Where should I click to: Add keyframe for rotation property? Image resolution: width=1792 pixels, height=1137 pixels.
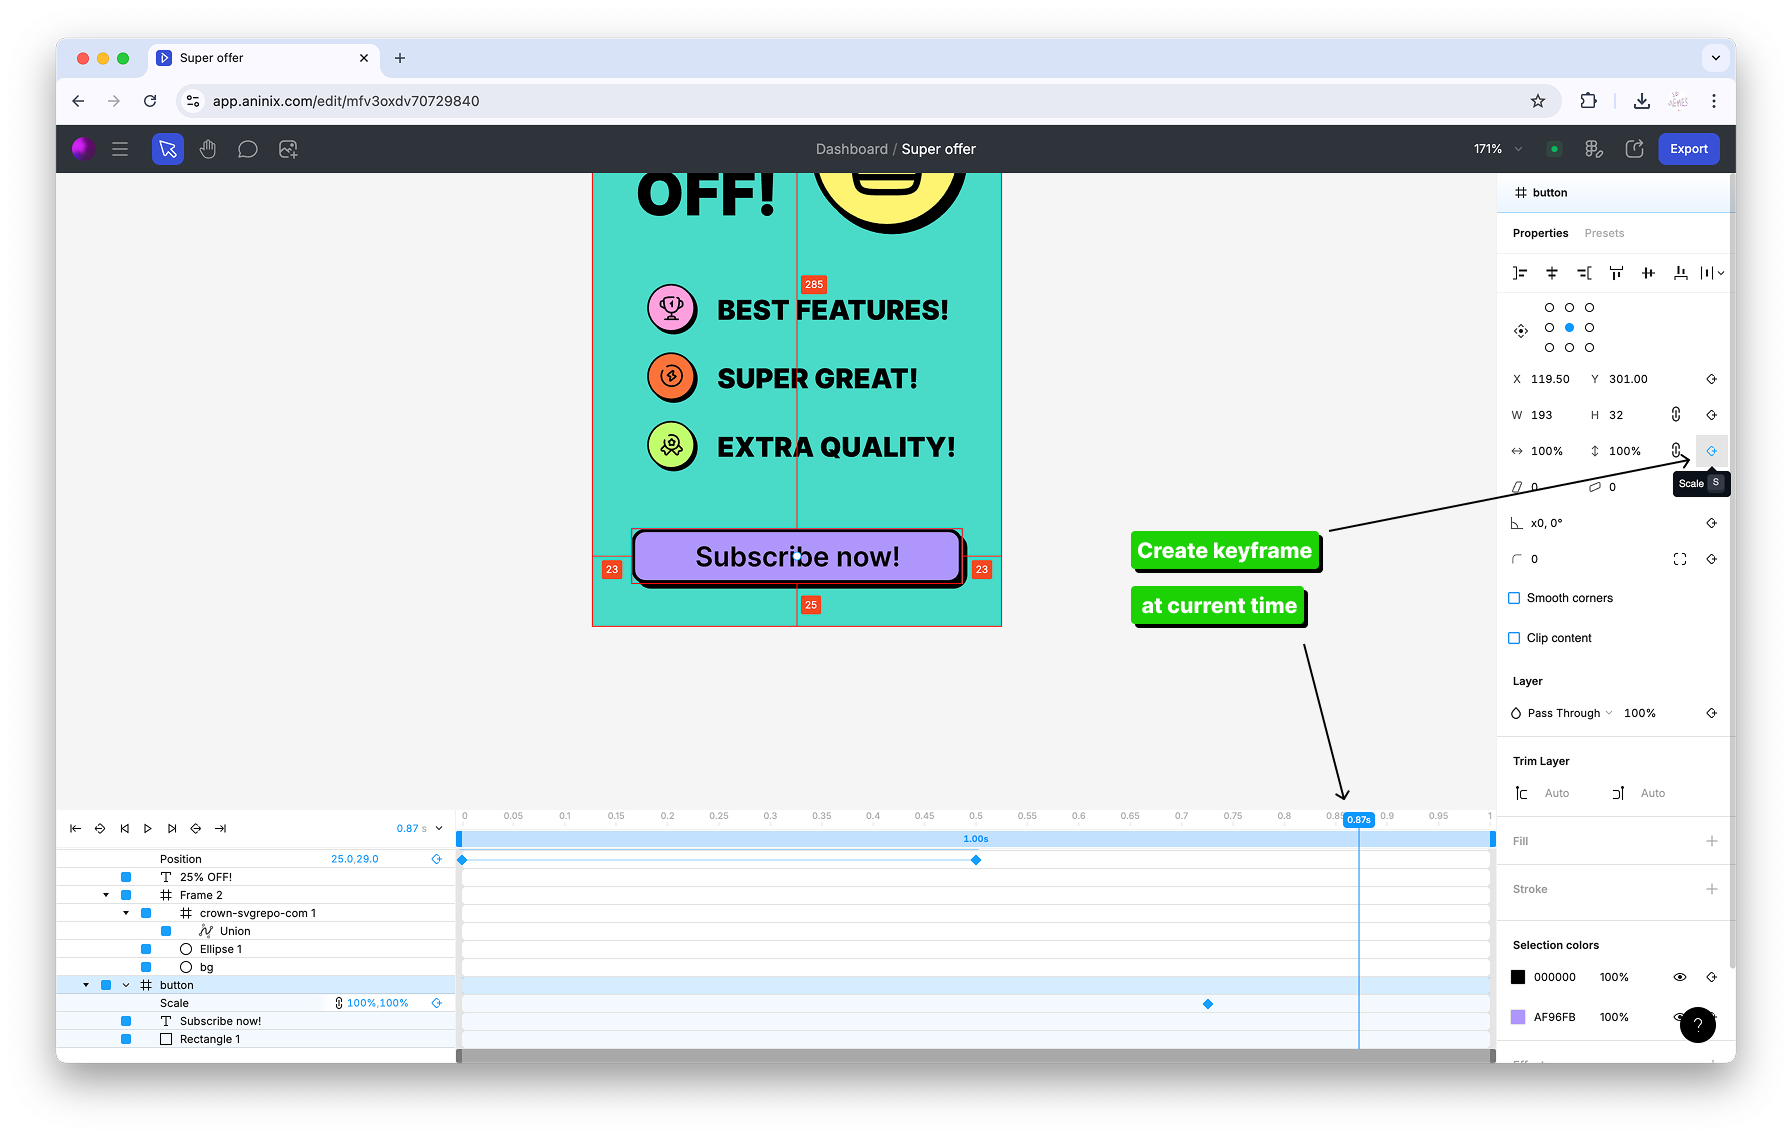pos(1712,523)
